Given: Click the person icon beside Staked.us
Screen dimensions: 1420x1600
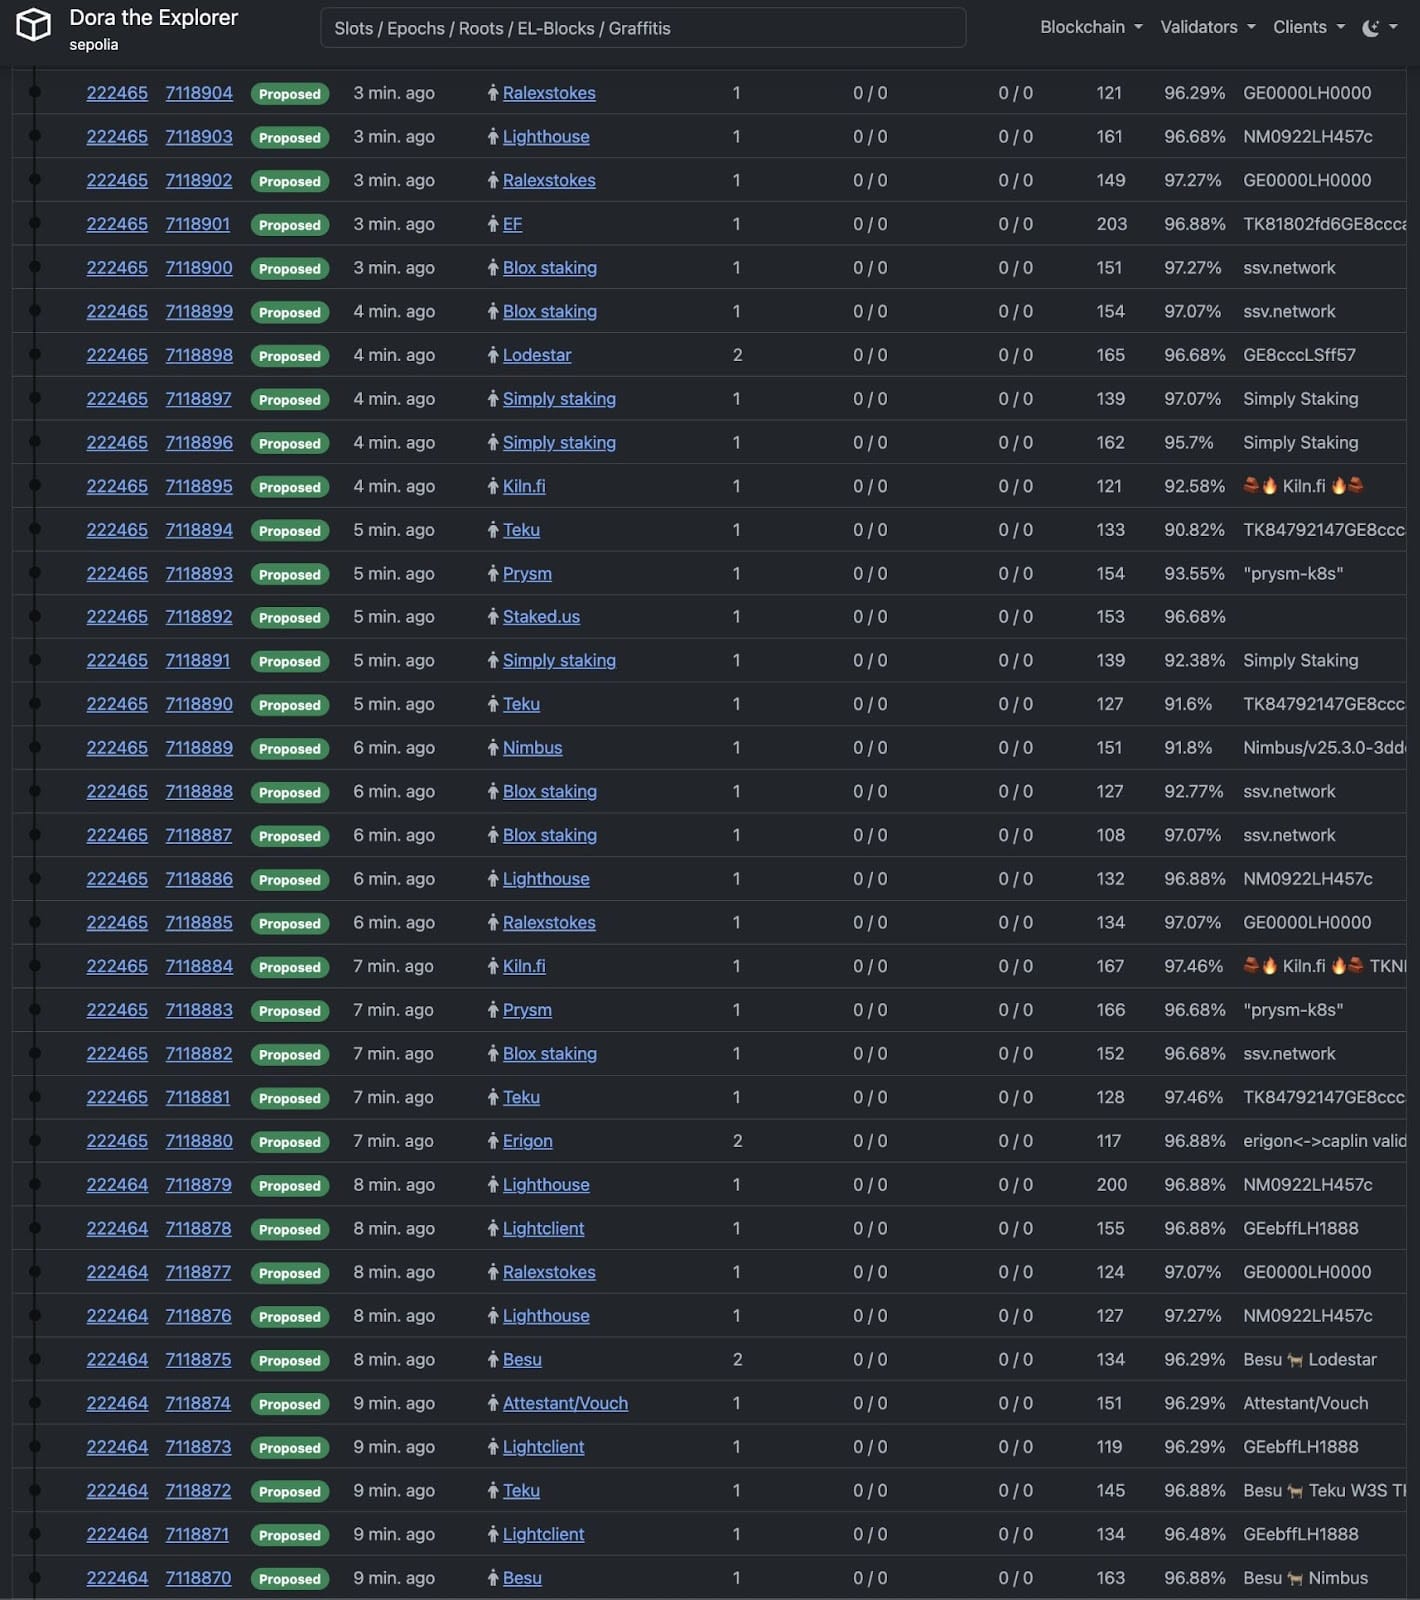Looking at the screenshot, I should (493, 618).
